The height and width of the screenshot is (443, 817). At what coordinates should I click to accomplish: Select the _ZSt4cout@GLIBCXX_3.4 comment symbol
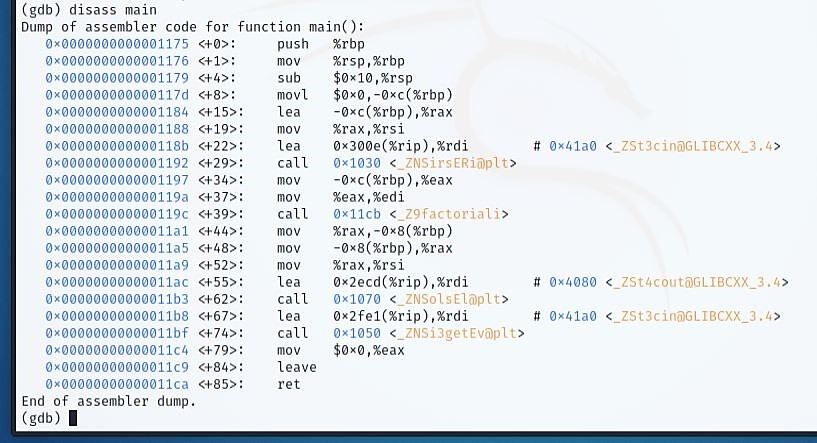click(x=697, y=282)
